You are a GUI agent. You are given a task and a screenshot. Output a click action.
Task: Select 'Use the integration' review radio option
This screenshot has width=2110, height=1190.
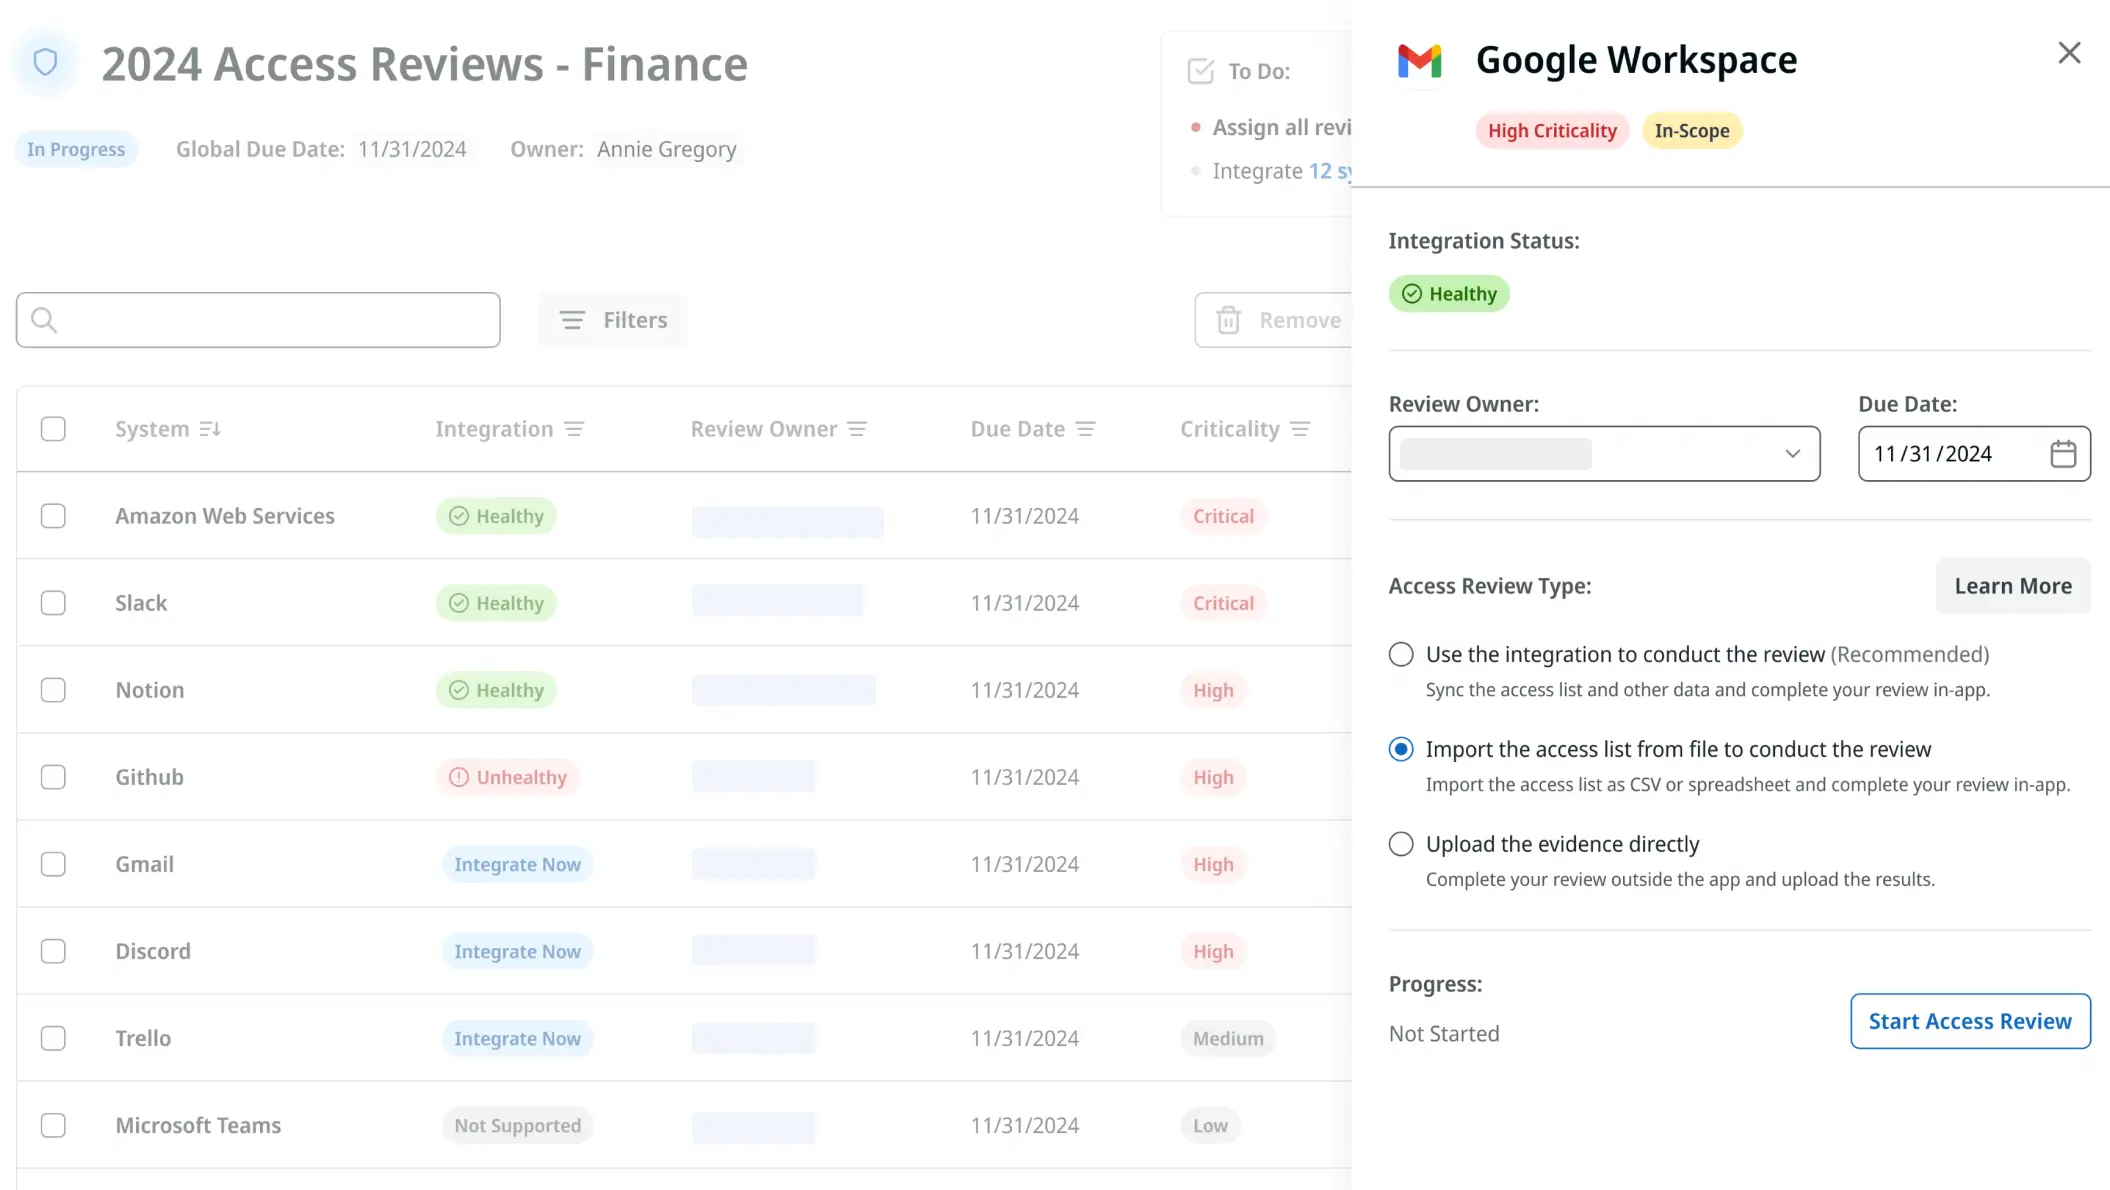click(1401, 654)
